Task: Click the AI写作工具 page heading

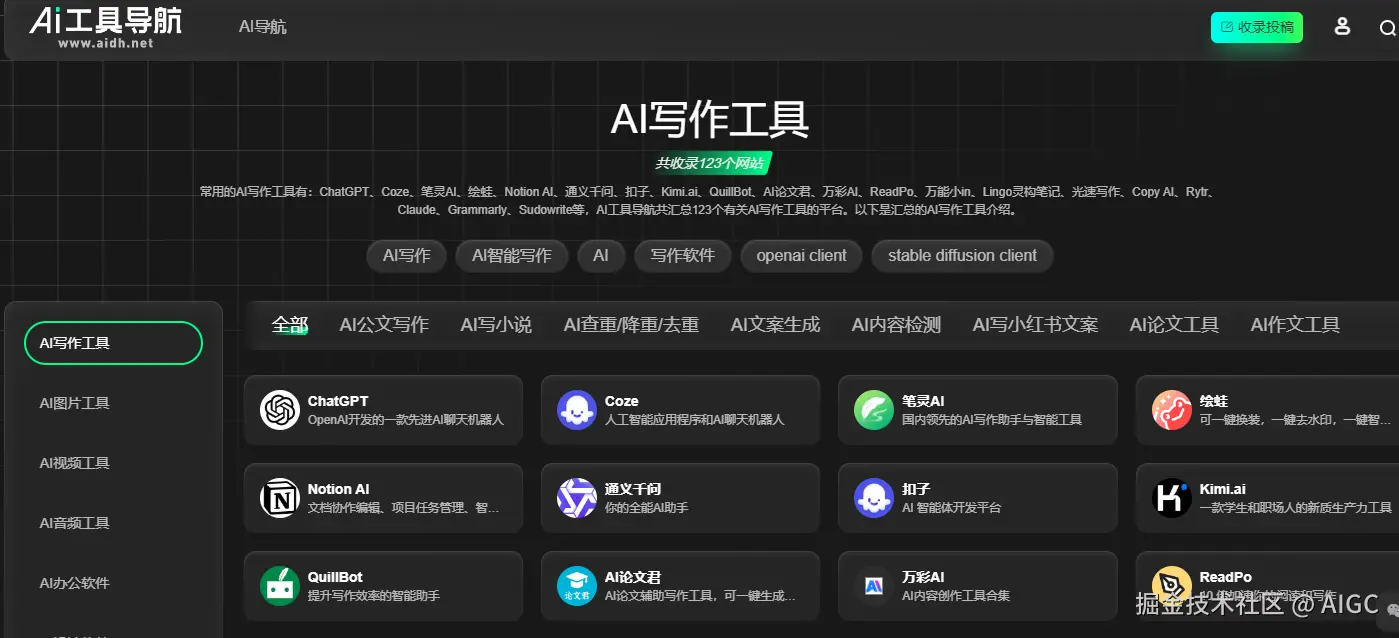Action: 709,119
